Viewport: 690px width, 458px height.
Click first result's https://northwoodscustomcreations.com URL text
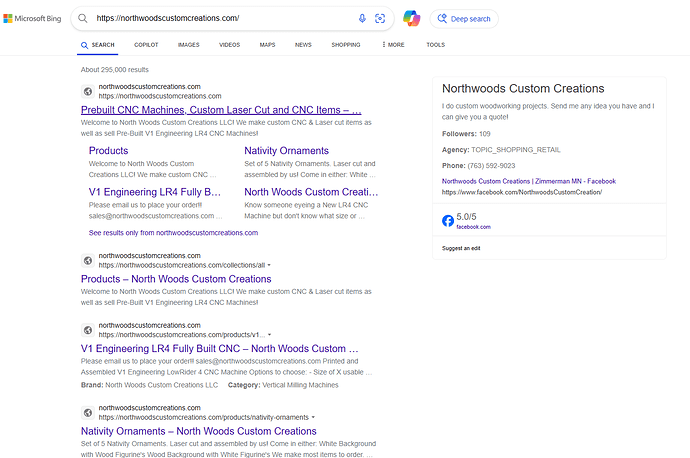pos(160,96)
